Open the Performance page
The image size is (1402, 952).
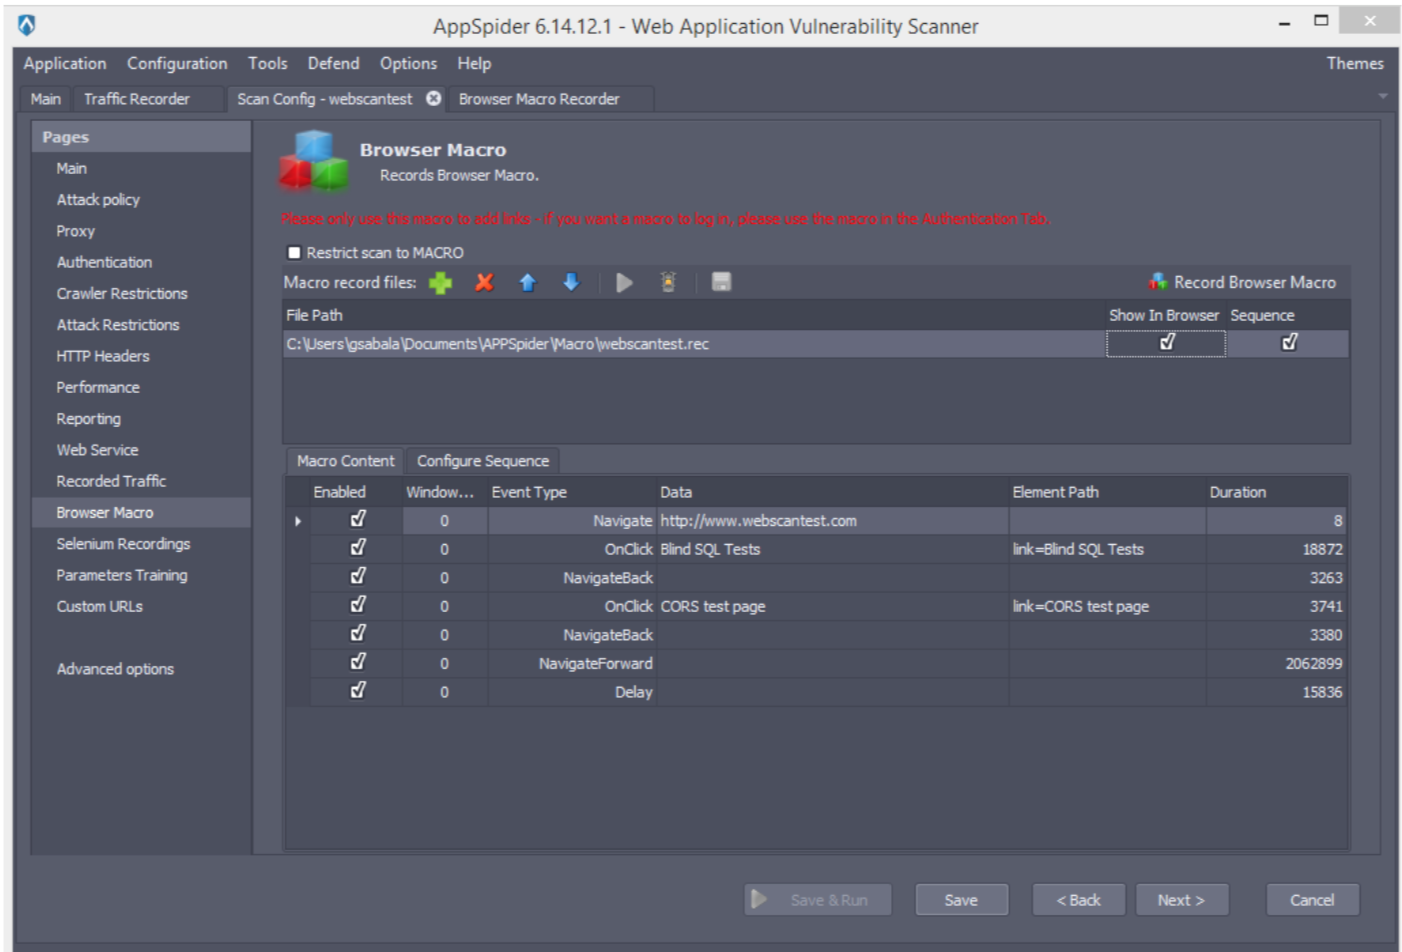tap(98, 387)
